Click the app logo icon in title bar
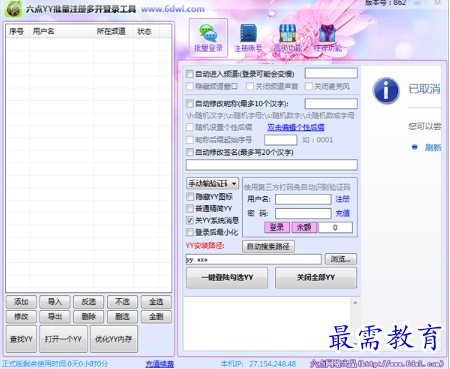This screenshot has width=450, height=369. [x=13, y=9]
